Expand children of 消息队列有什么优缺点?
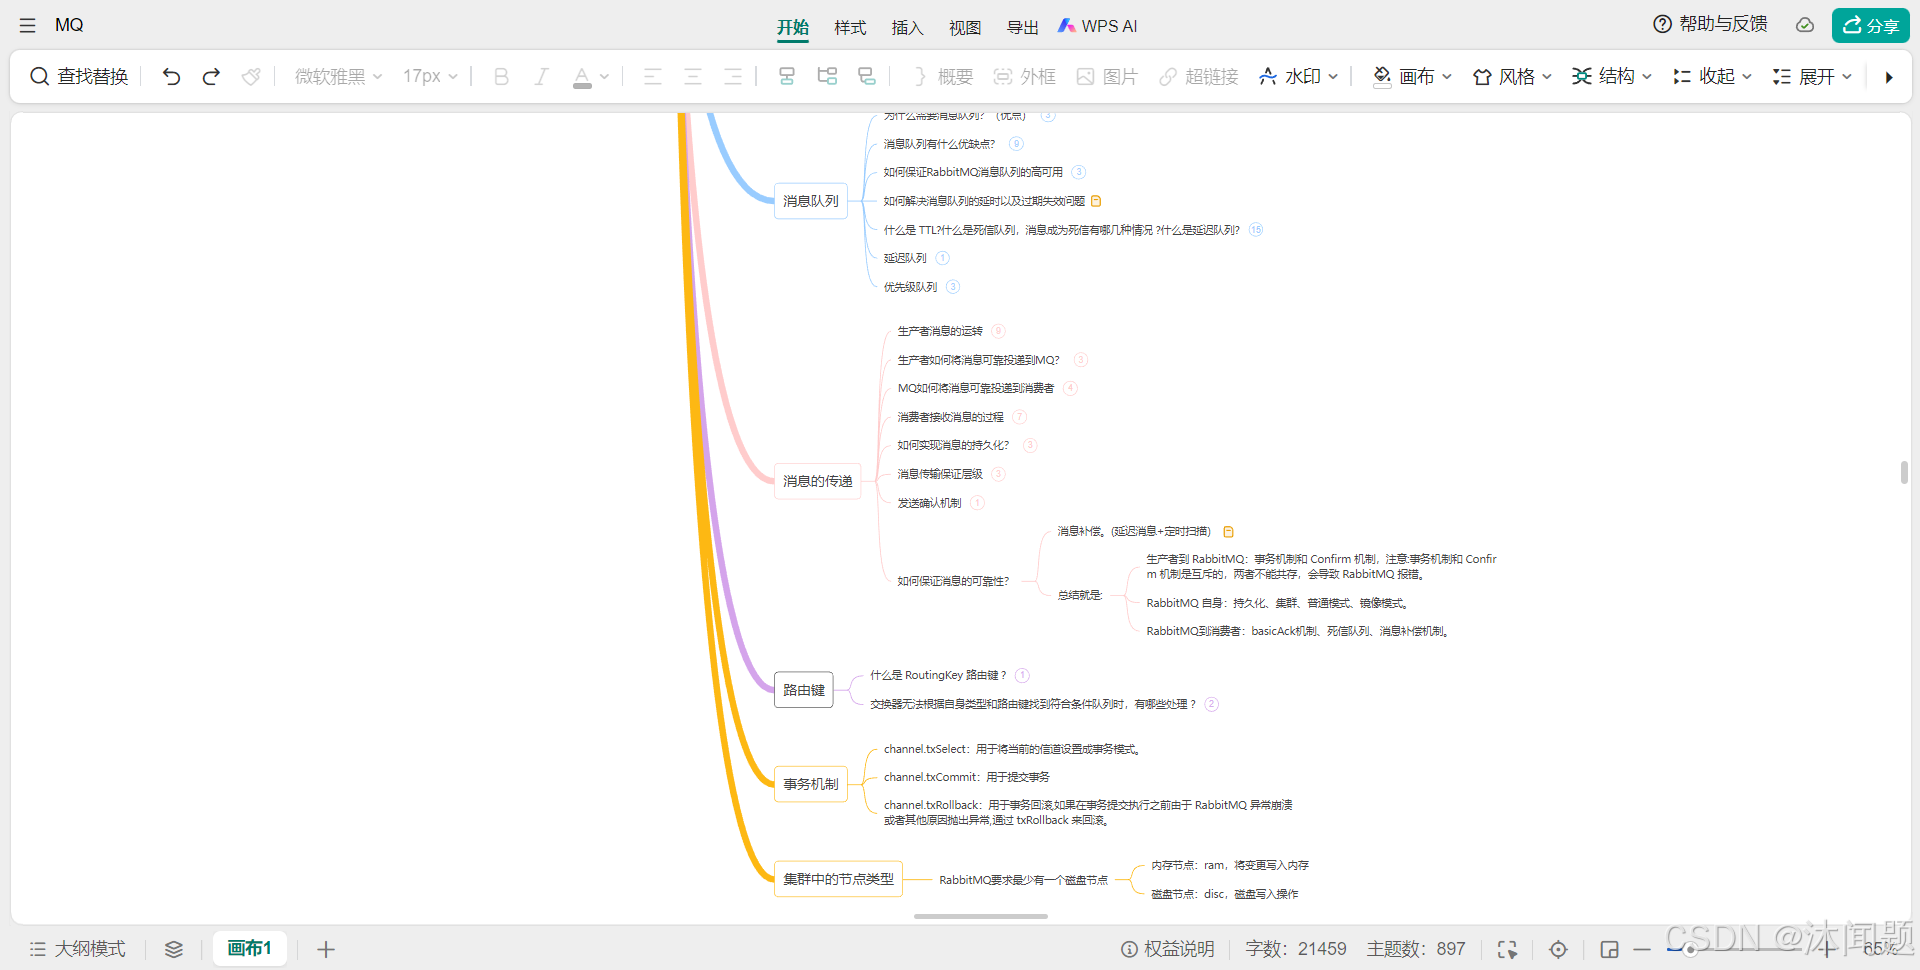 pyautogui.click(x=1016, y=144)
